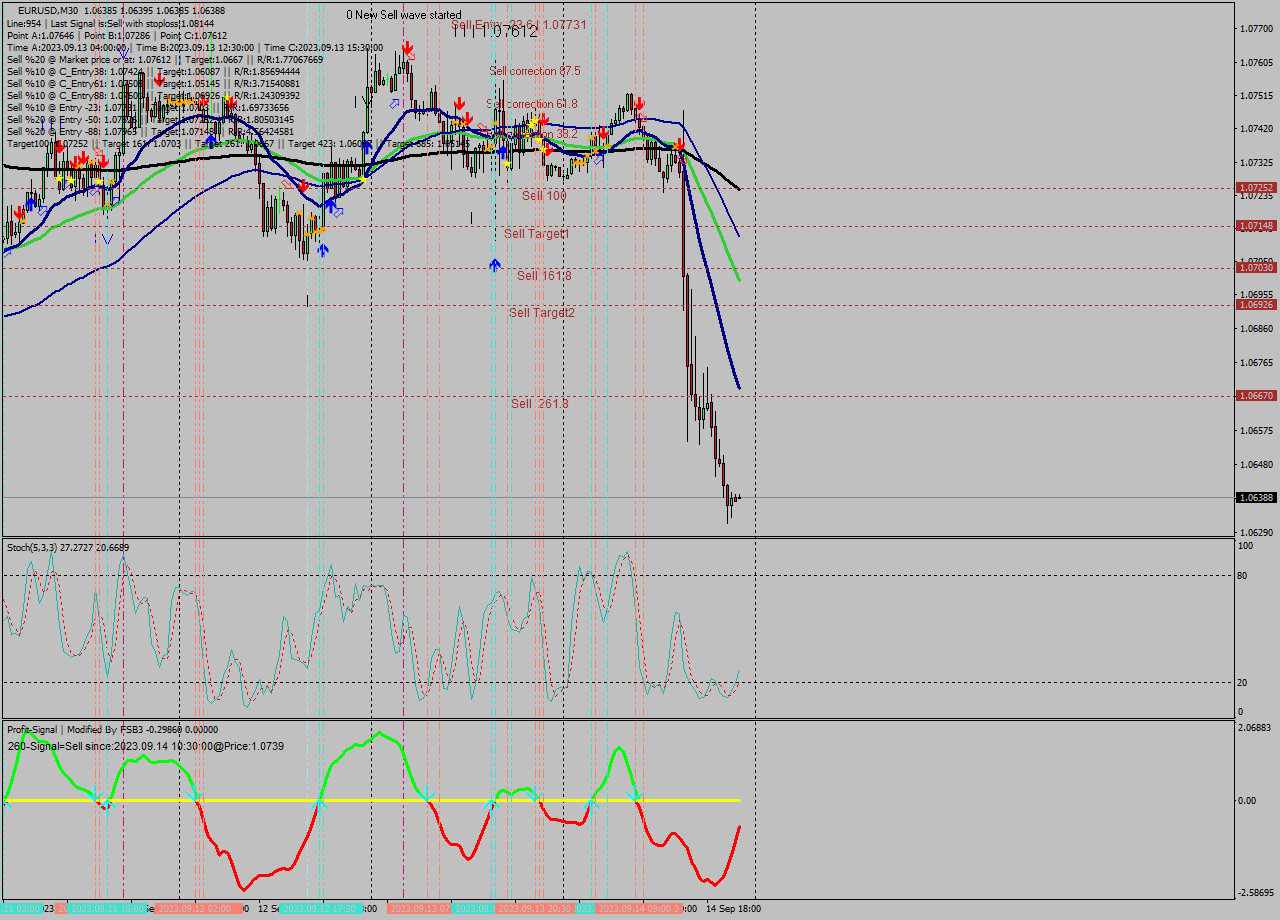Click the 'Sell %10 @ C_Entry38' info line
This screenshot has width=1280, height=920.
[x=153, y=71]
